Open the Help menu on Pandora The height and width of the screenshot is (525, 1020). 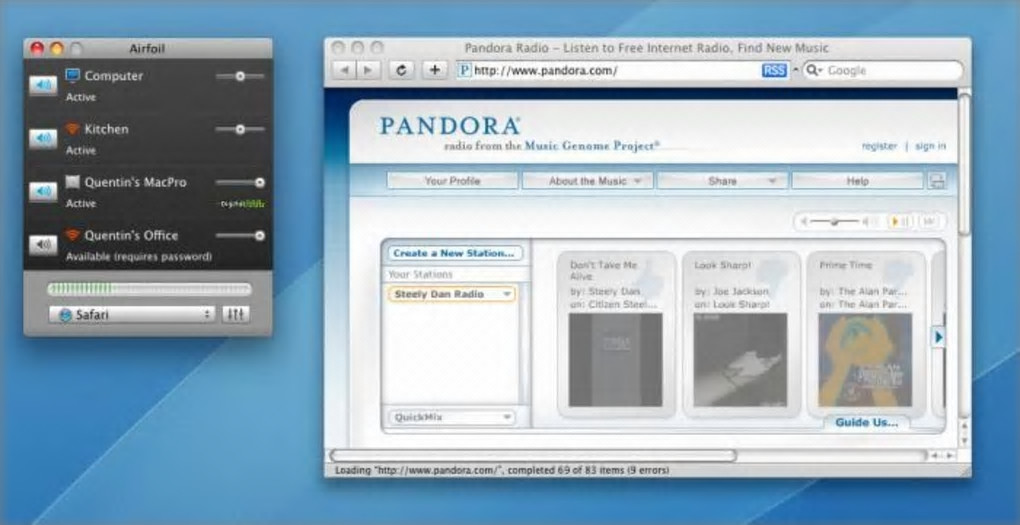coord(857,181)
